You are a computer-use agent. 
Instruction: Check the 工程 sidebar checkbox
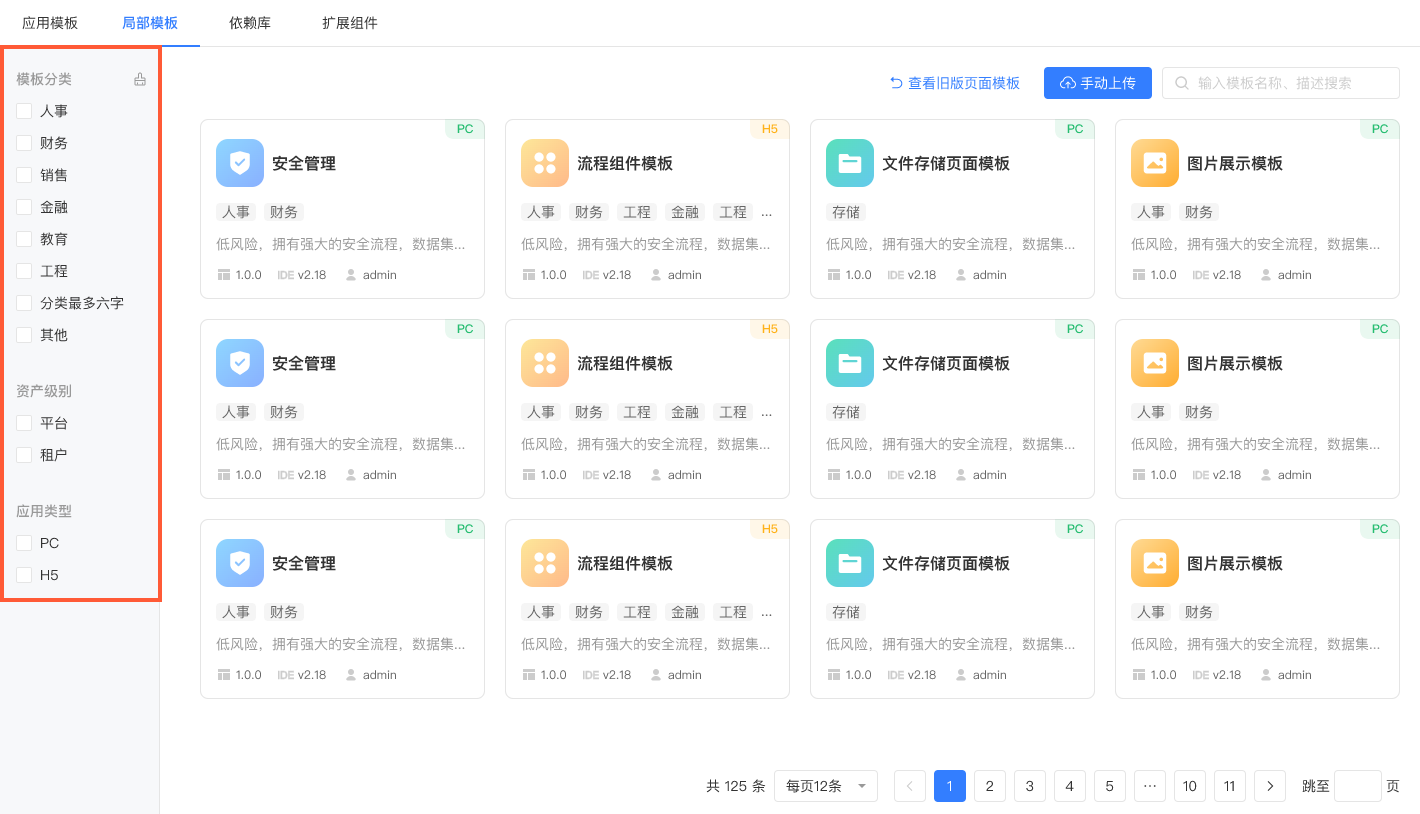tap(24, 271)
